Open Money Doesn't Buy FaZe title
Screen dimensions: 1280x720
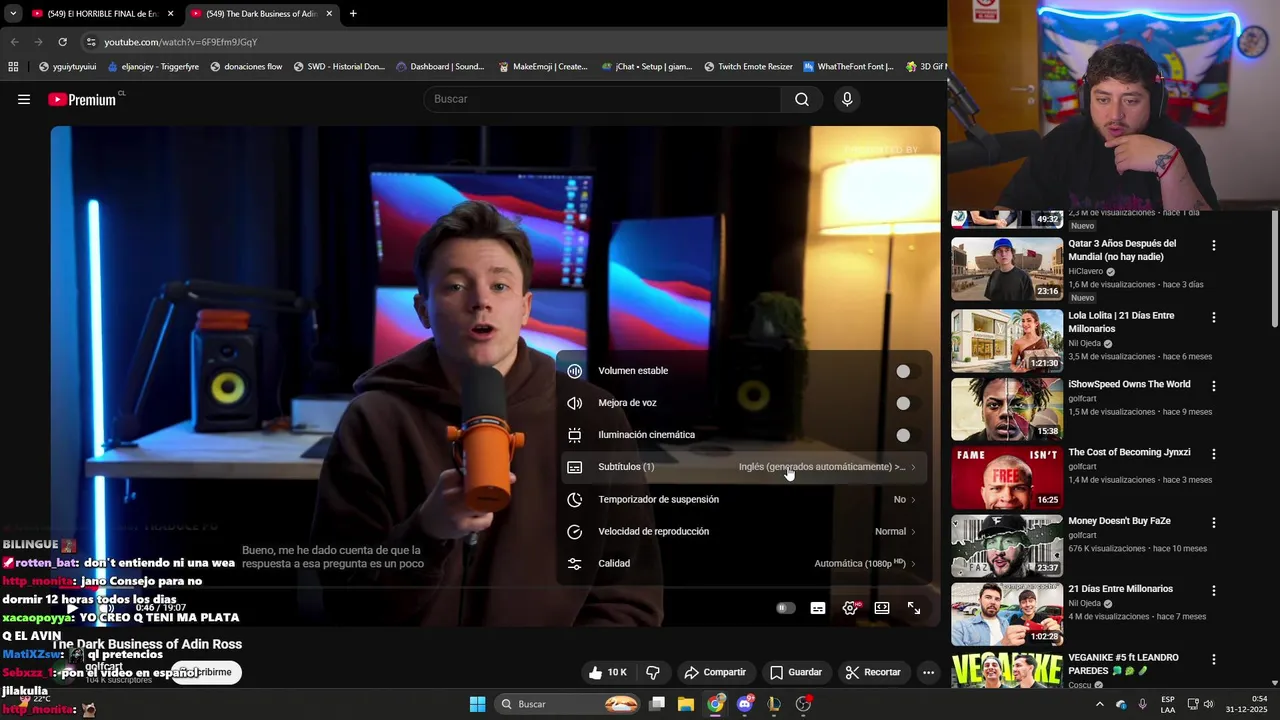point(1119,521)
